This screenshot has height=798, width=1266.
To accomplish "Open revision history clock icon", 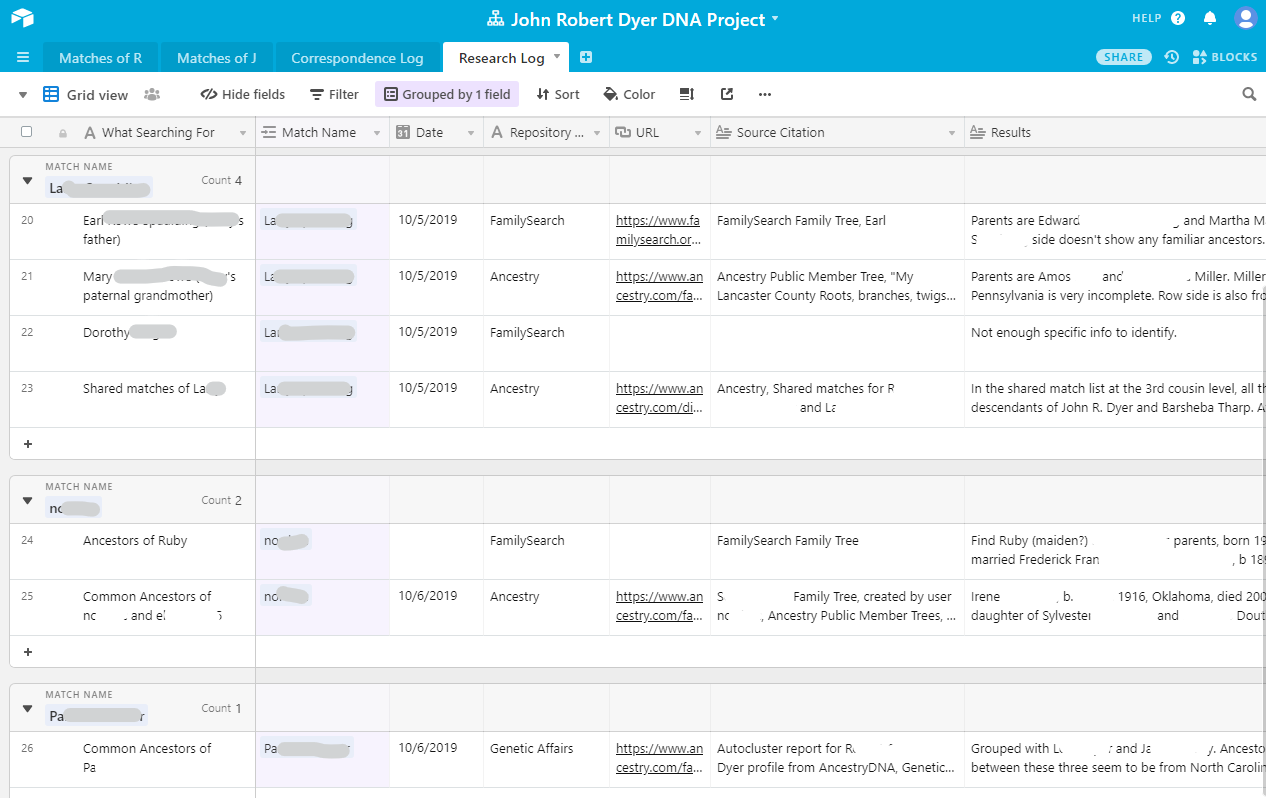I will click(x=1172, y=57).
